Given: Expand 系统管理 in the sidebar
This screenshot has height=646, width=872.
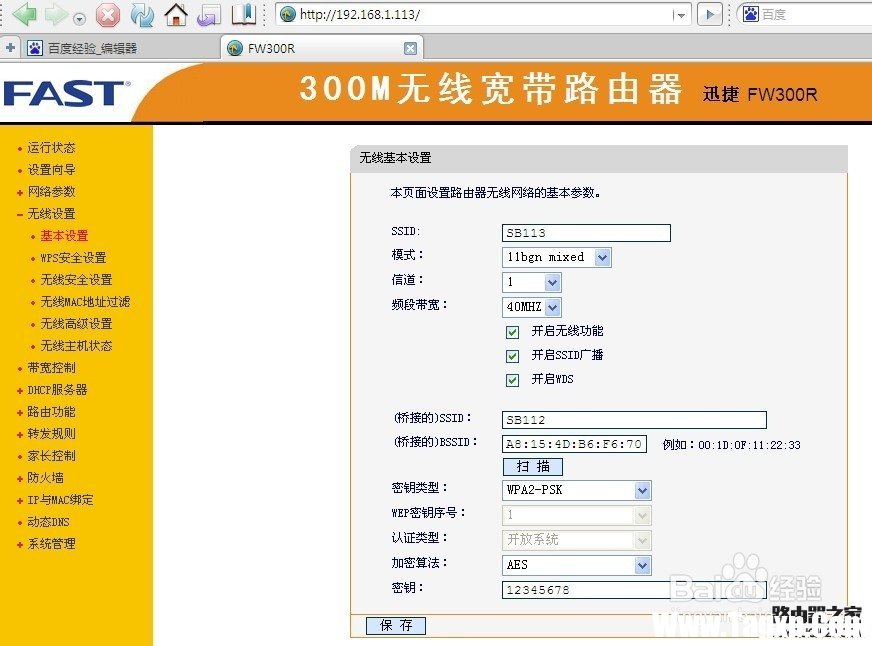Looking at the screenshot, I should pyautogui.click(x=51, y=544).
